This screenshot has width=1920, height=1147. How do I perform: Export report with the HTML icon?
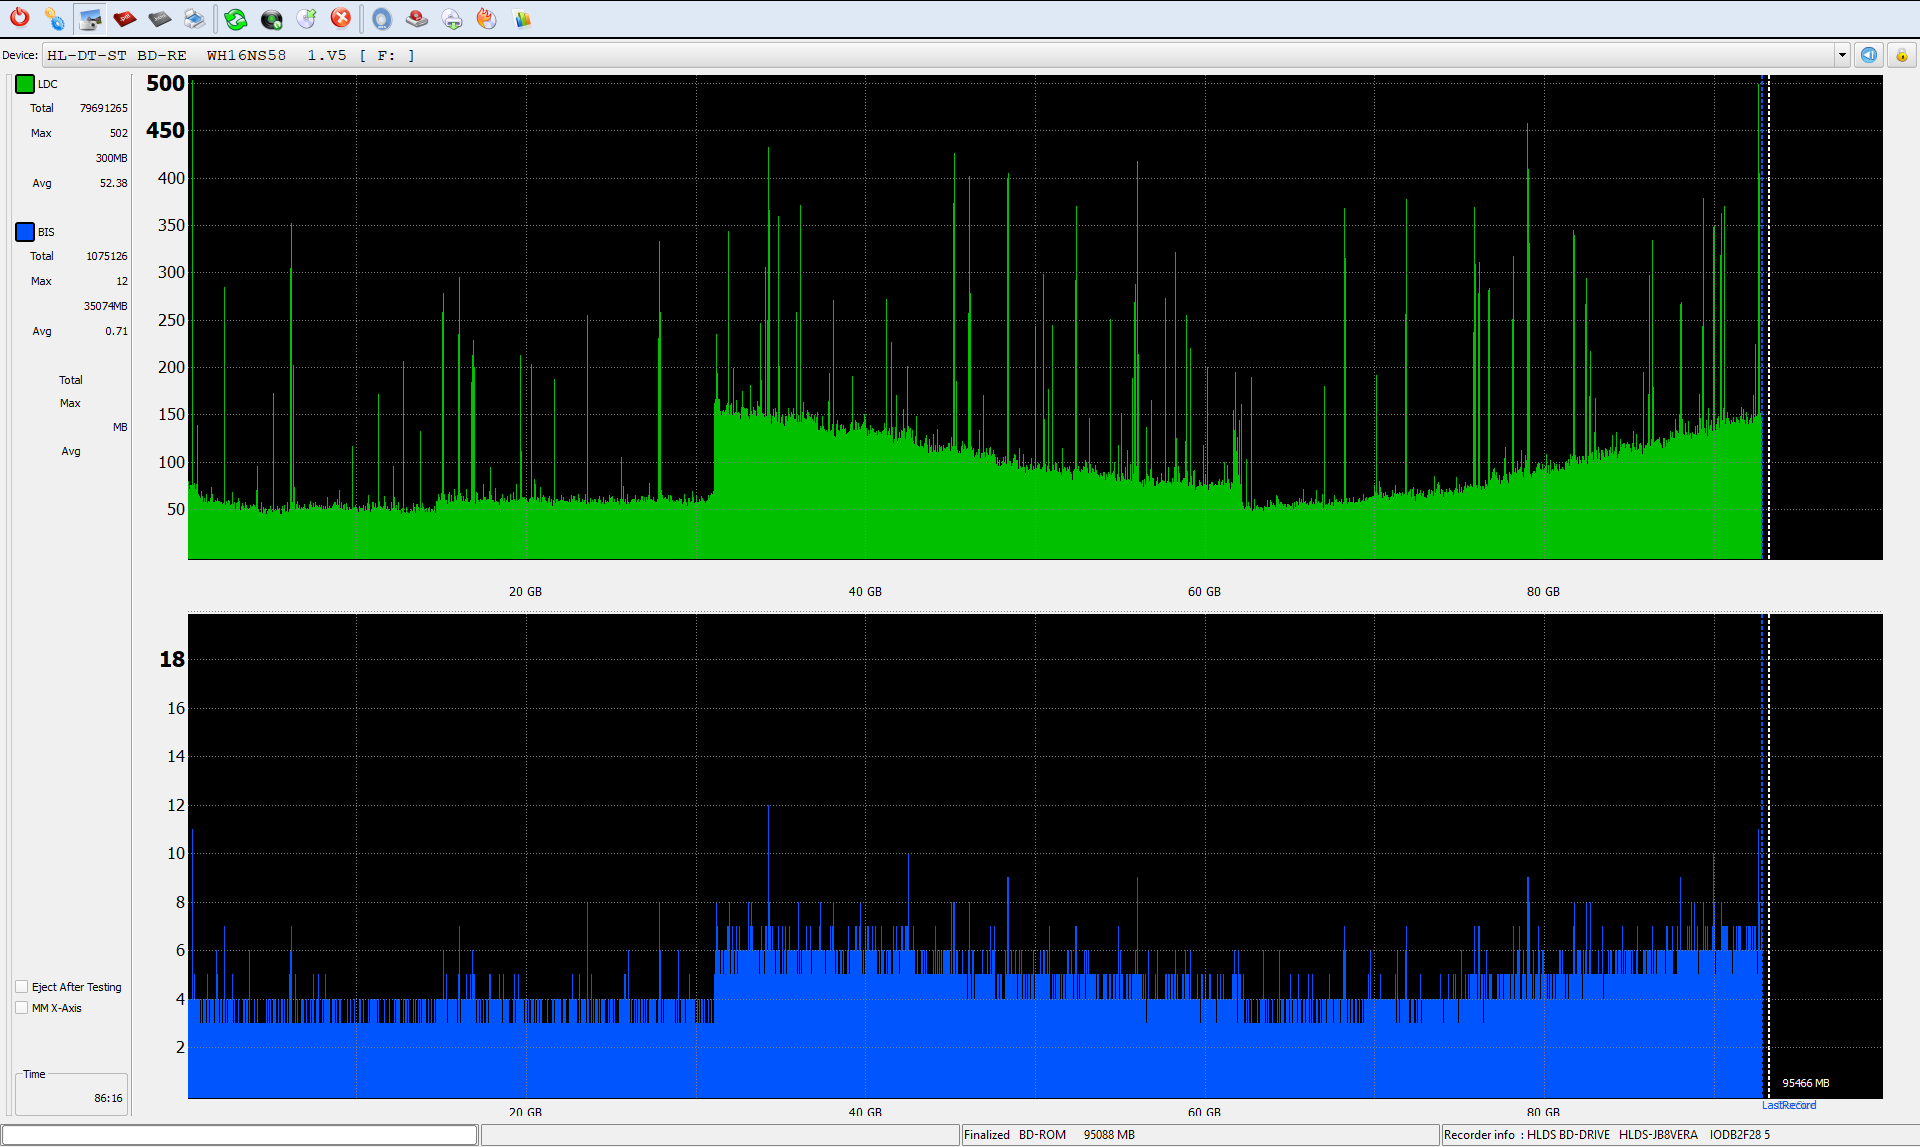pyautogui.click(x=160, y=18)
